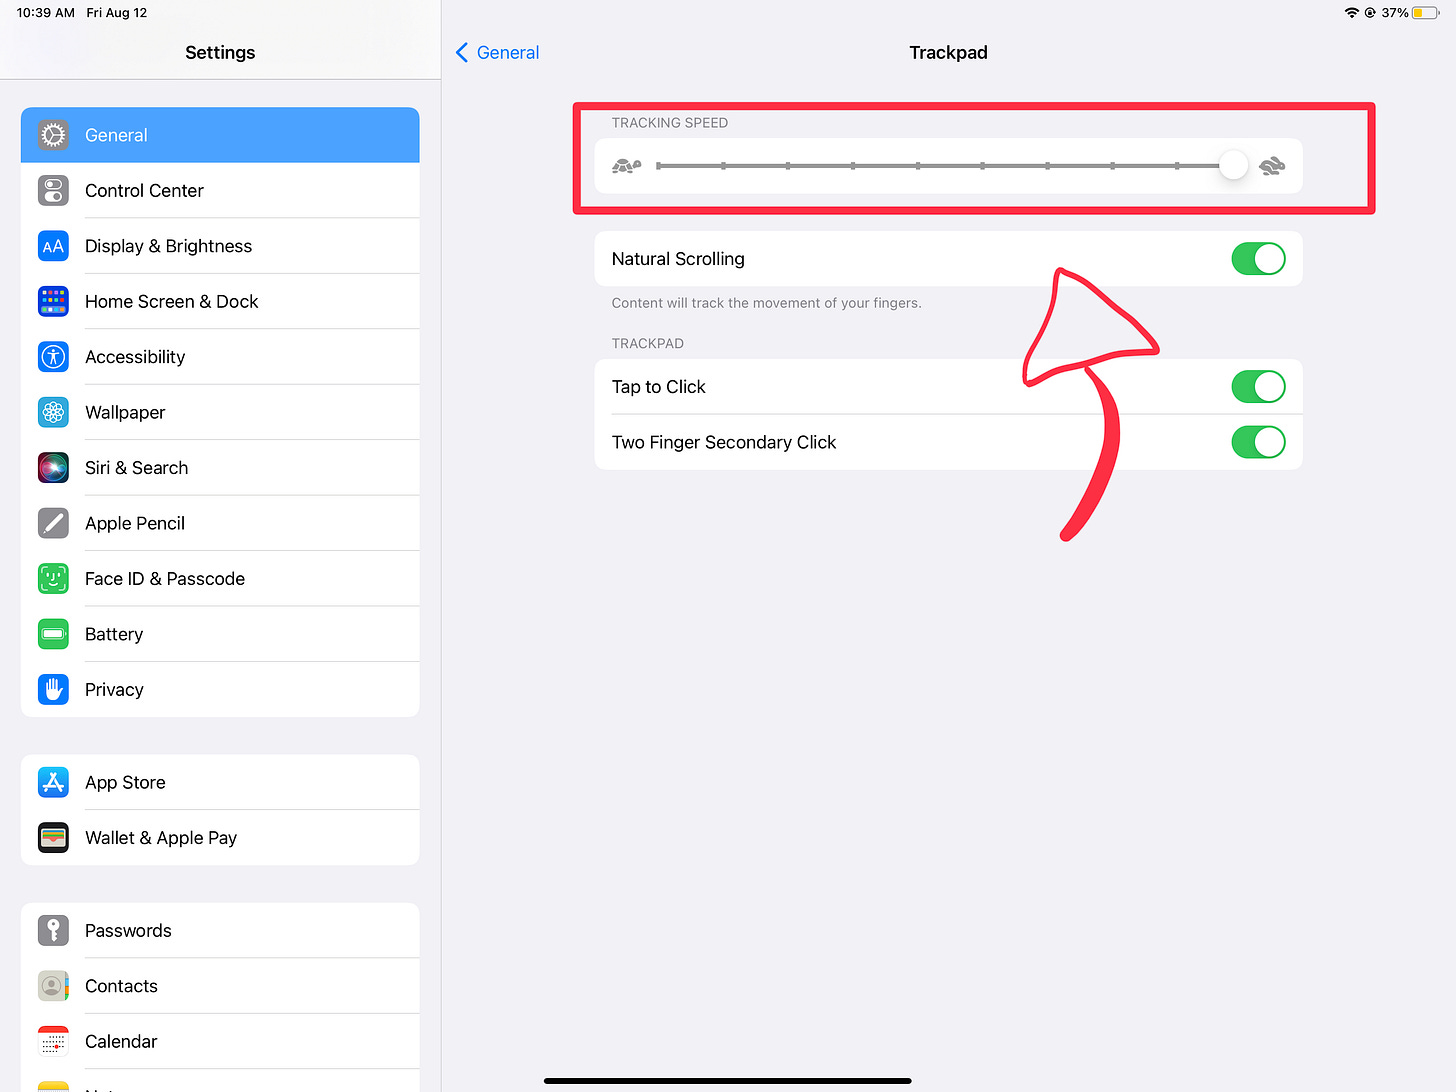Select Wallpaper in the sidebar
This screenshot has width=1456, height=1092.
pyautogui.click(x=220, y=412)
